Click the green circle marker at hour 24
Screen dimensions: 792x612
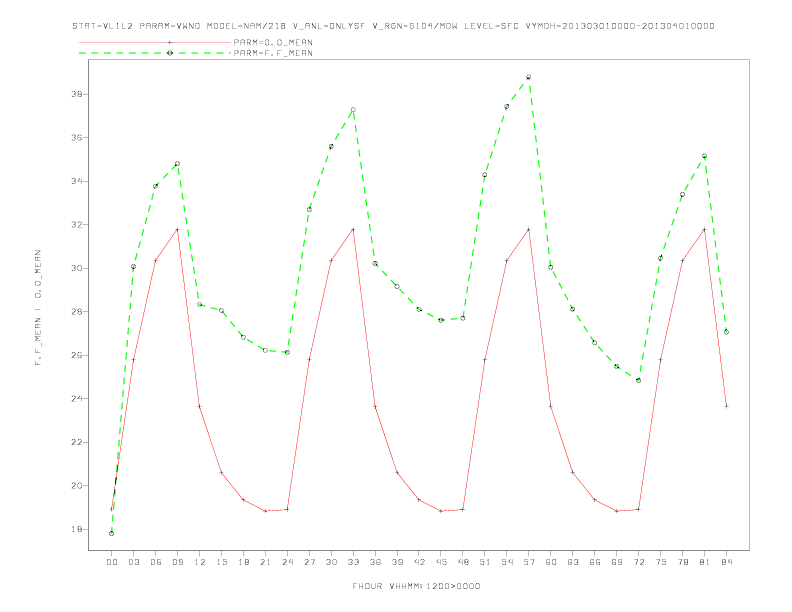(287, 352)
